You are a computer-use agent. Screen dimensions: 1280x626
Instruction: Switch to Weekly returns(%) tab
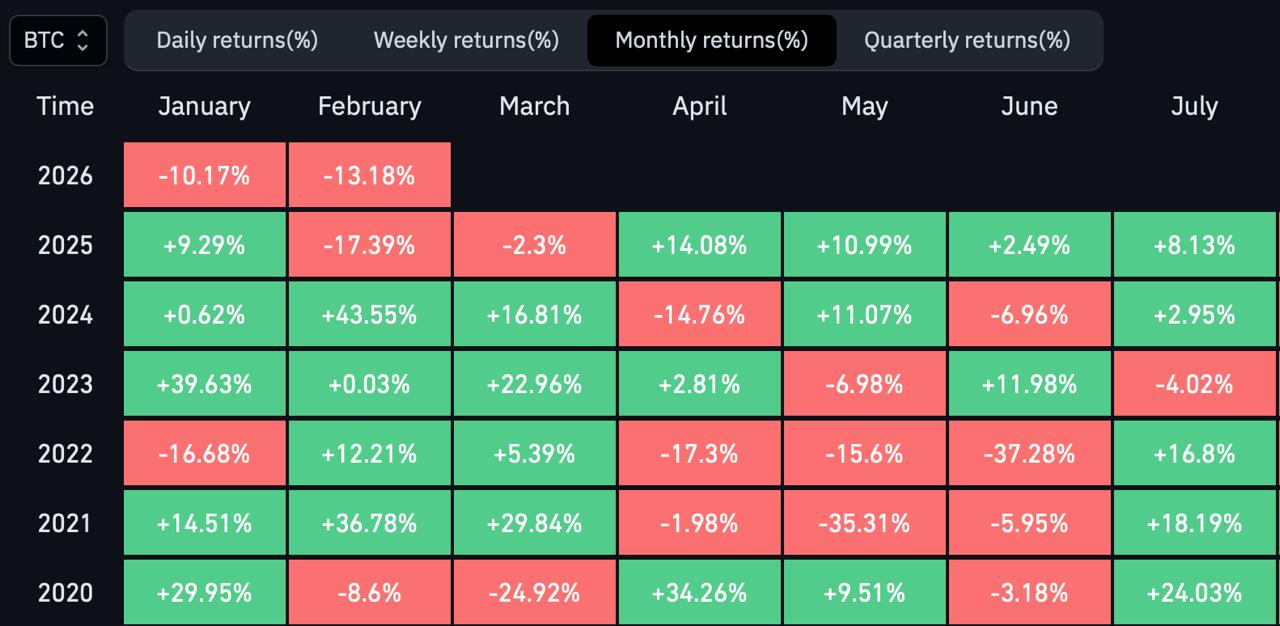[466, 41]
